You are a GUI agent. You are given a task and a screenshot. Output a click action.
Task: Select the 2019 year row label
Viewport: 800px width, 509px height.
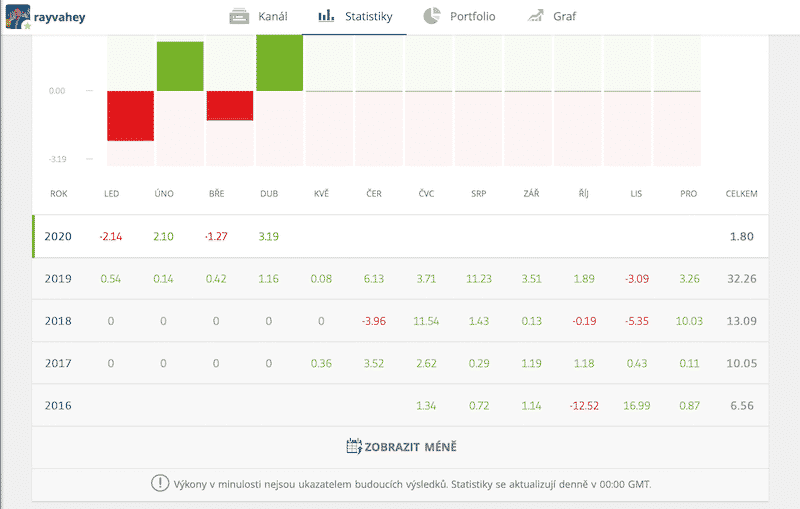point(58,278)
